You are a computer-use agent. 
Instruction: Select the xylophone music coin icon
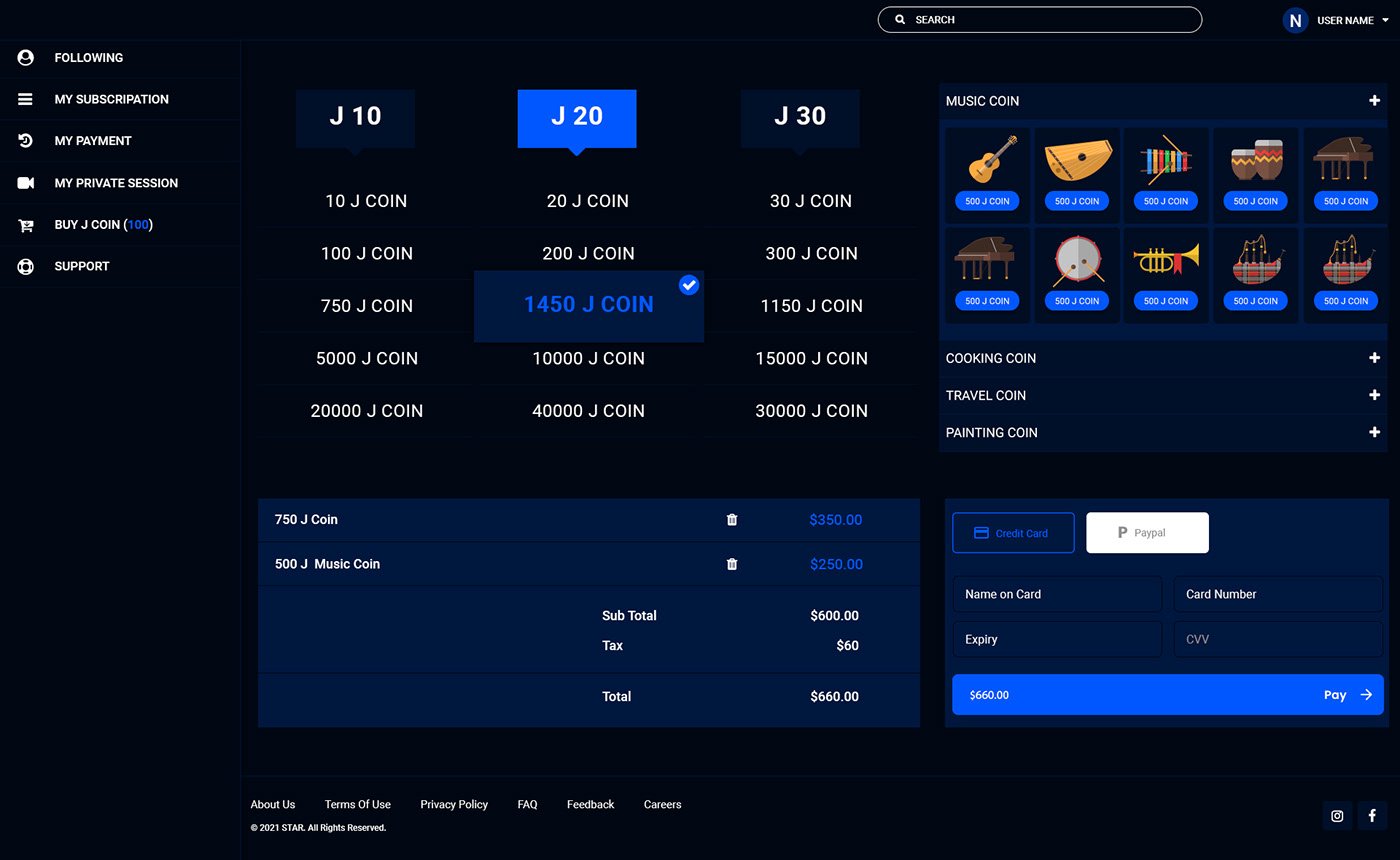click(1165, 160)
